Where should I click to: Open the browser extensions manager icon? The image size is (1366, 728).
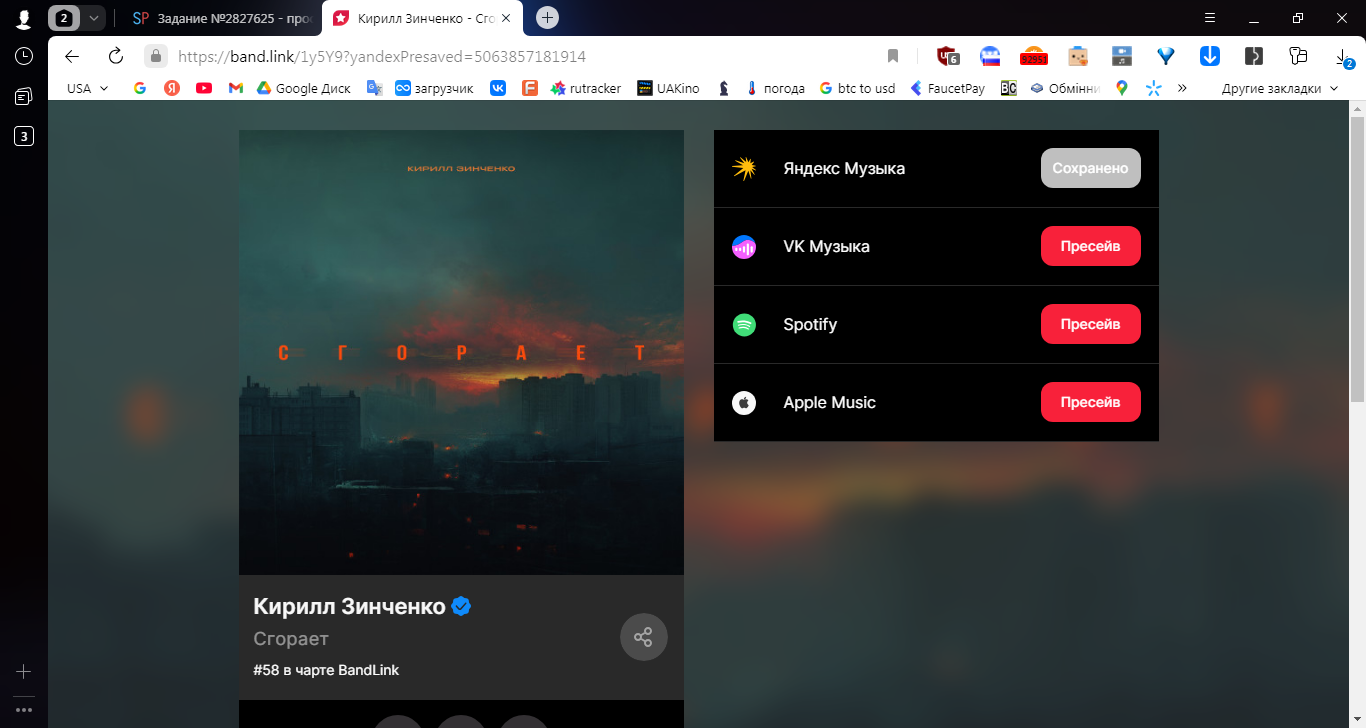[x=1298, y=56]
